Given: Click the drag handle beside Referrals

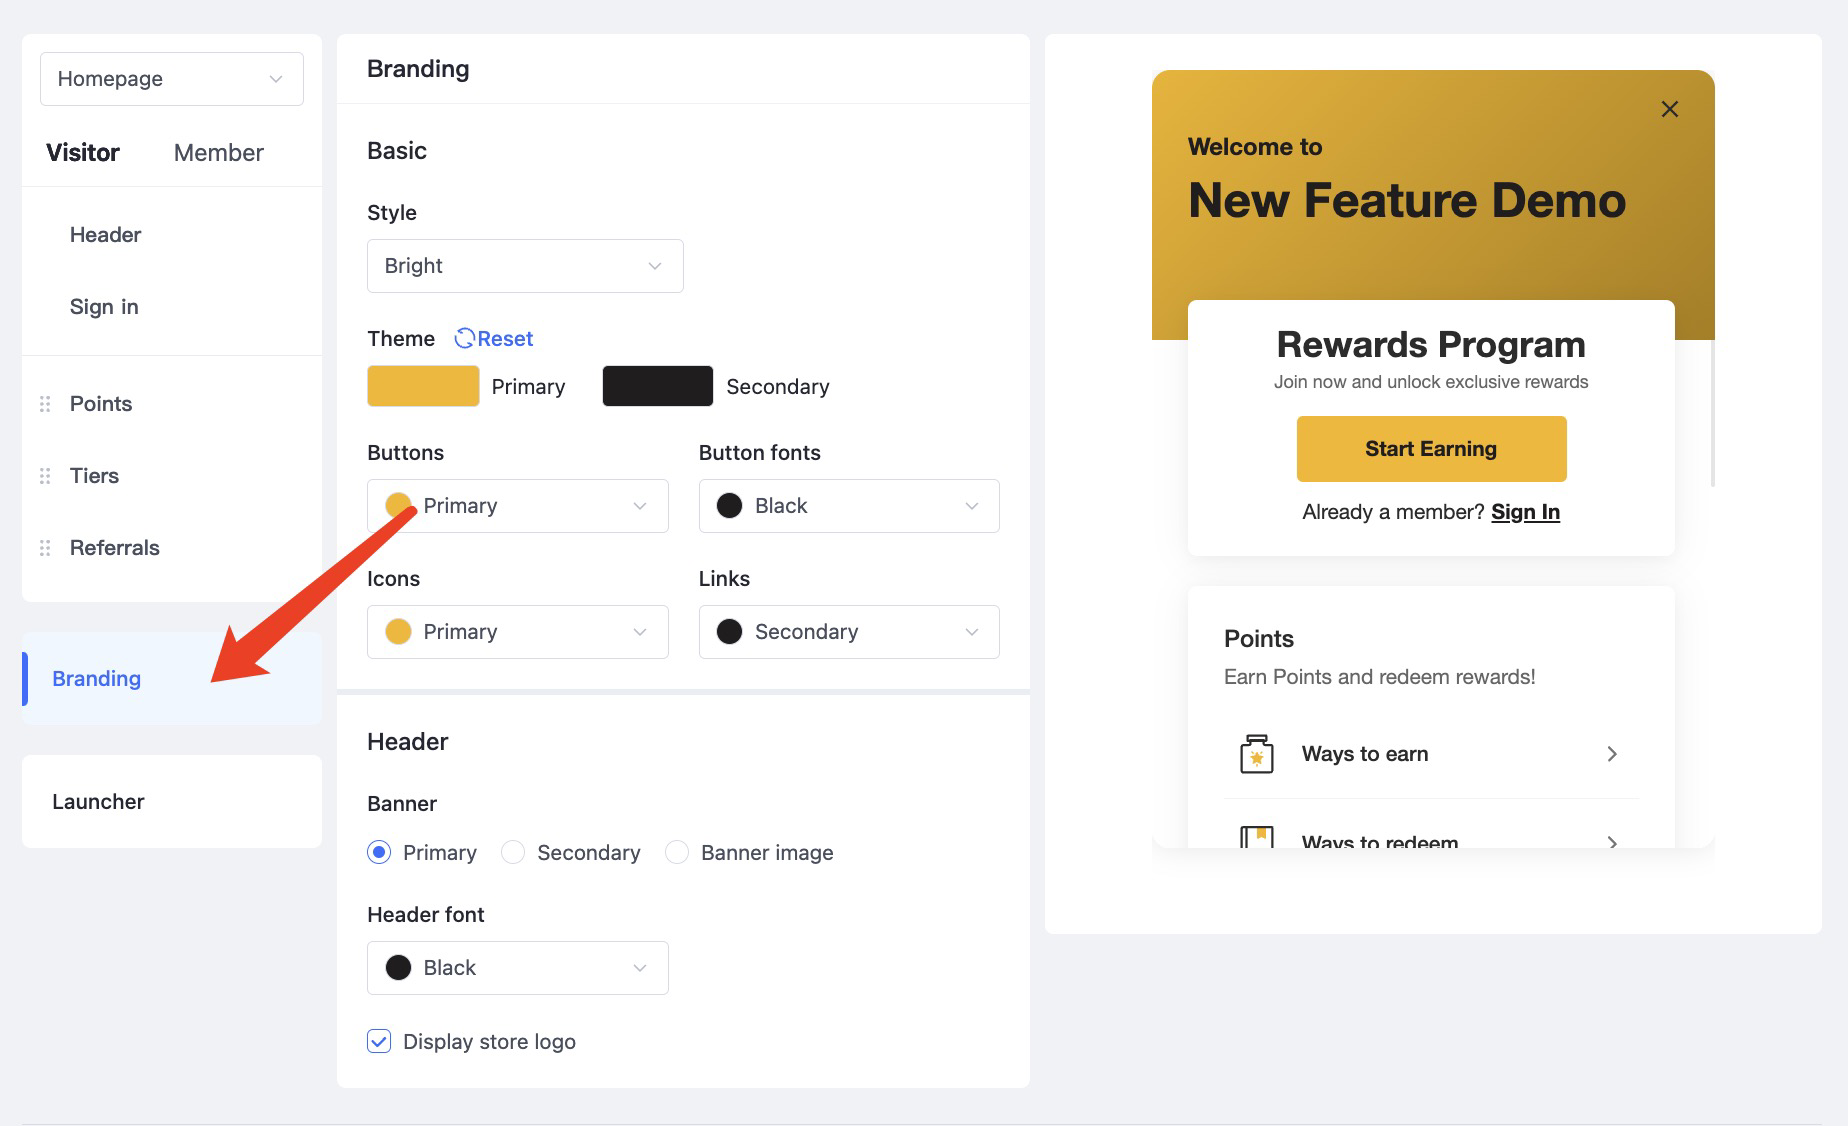Looking at the screenshot, I should (x=45, y=548).
